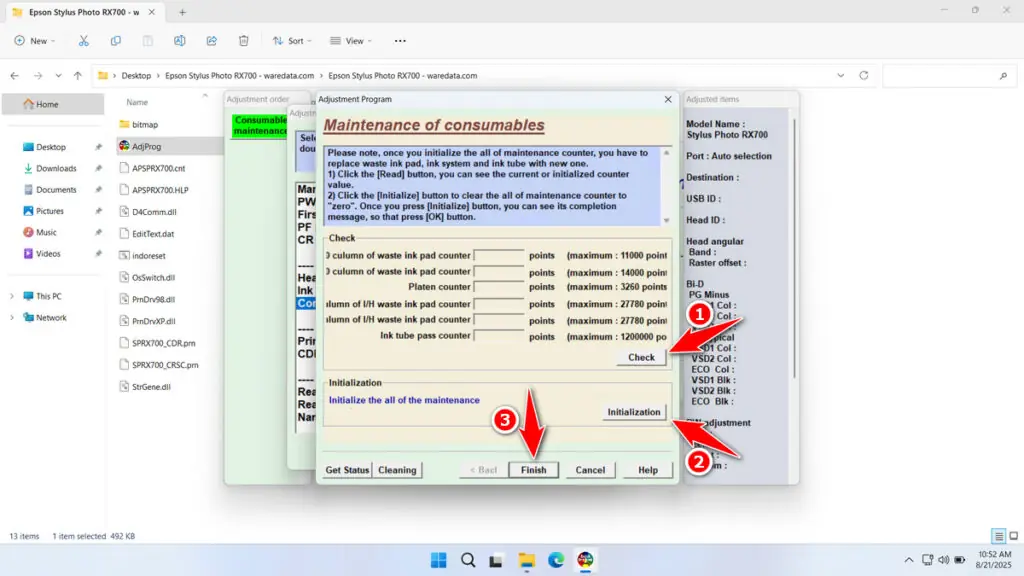Expand the This PC tree node
This screenshot has width=1024, height=576.
(12, 296)
